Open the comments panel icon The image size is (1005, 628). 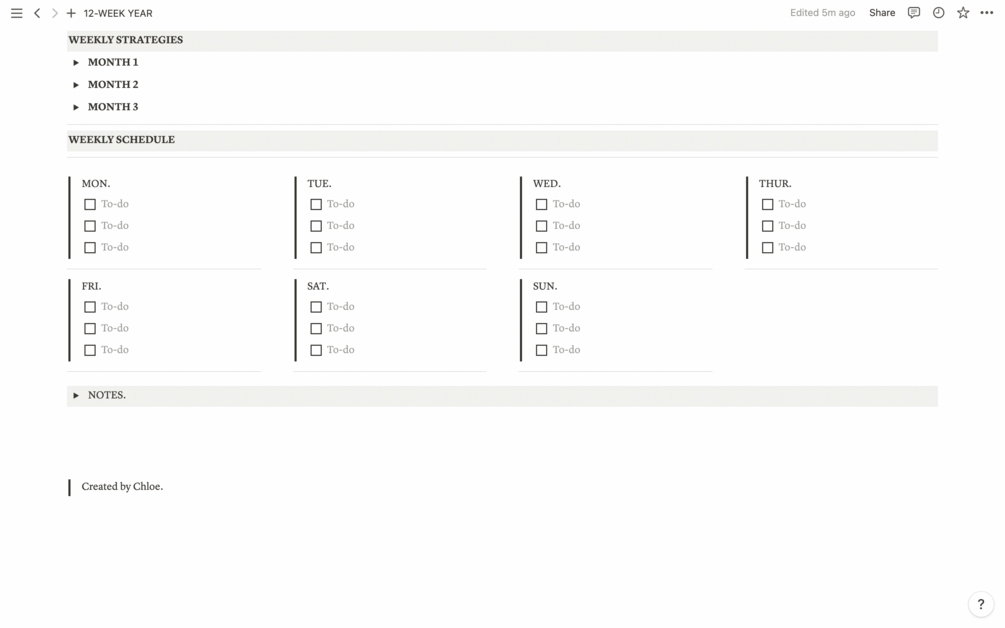(x=913, y=13)
